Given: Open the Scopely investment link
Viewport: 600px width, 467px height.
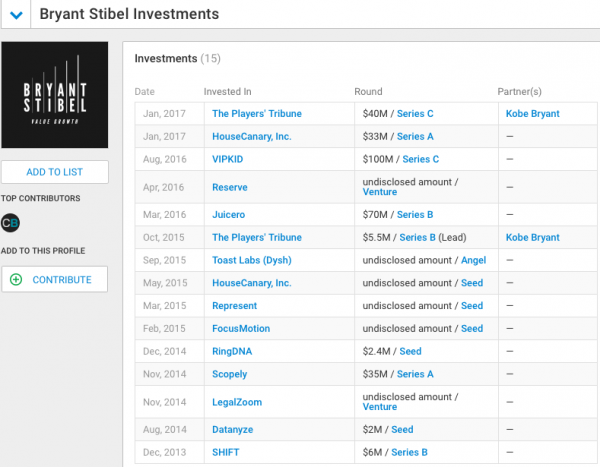Looking at the screenshot, I should pyautogui.click(x=230, y=374).
